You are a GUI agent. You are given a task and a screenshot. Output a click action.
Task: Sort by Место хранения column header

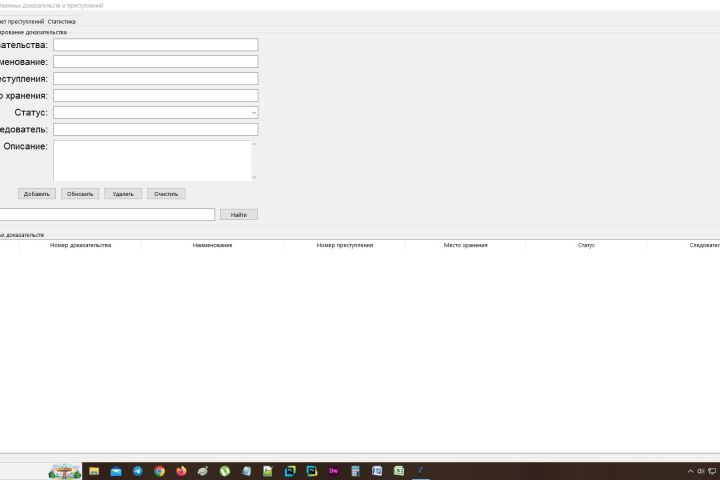click(x=466, y=245)
